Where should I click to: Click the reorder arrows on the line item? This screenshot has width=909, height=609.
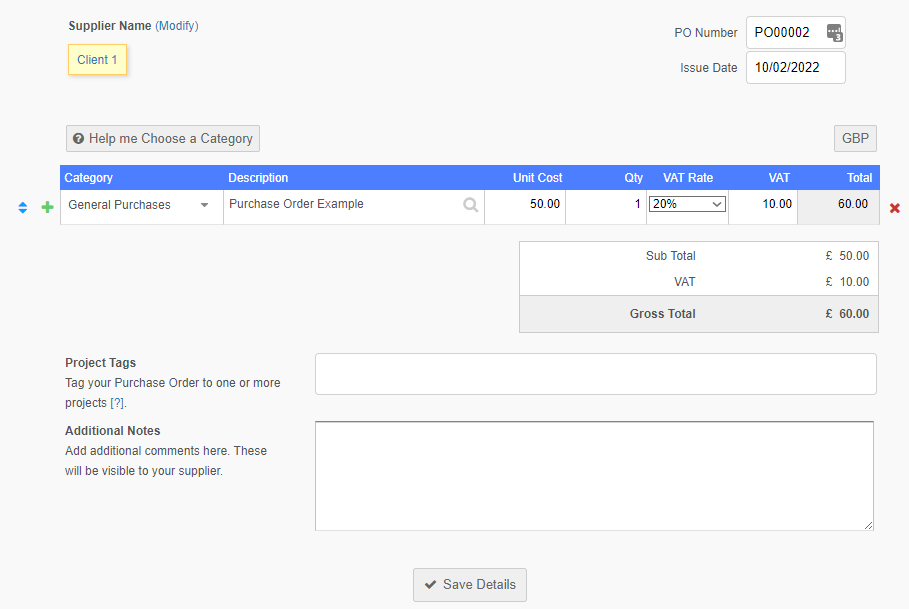[23, 208]
